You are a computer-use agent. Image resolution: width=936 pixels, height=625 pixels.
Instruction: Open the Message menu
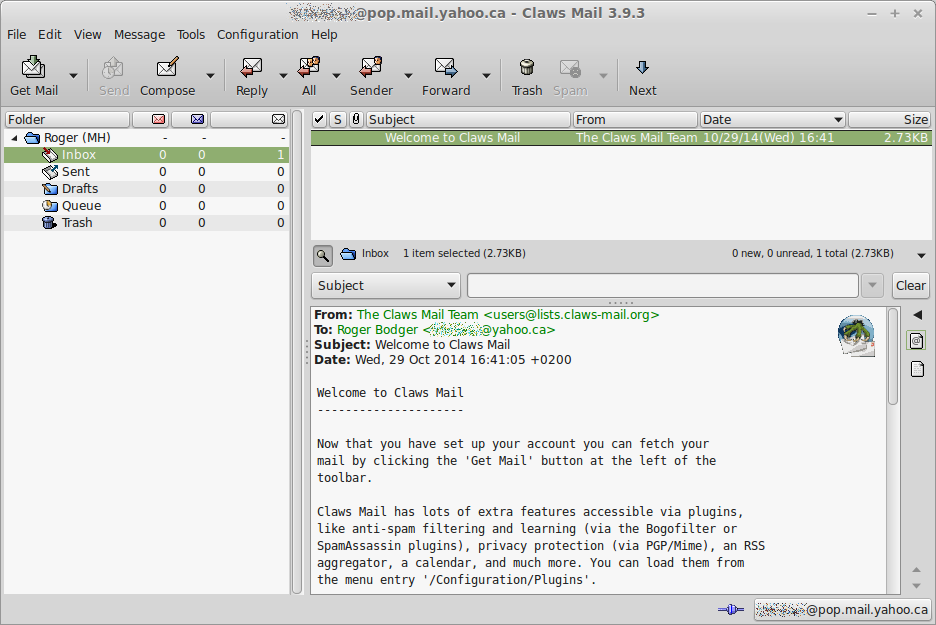click(x=139, y=35)
